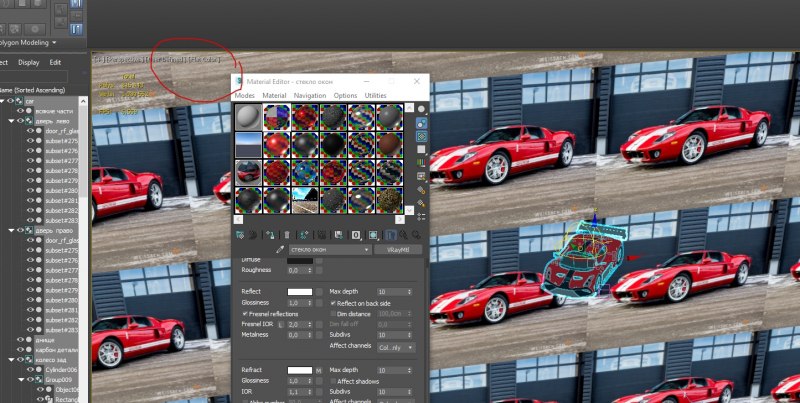Uncheck Reflect on back side checkbox
The width and height of the screenshot is (800, 403).
click(333, 303)
